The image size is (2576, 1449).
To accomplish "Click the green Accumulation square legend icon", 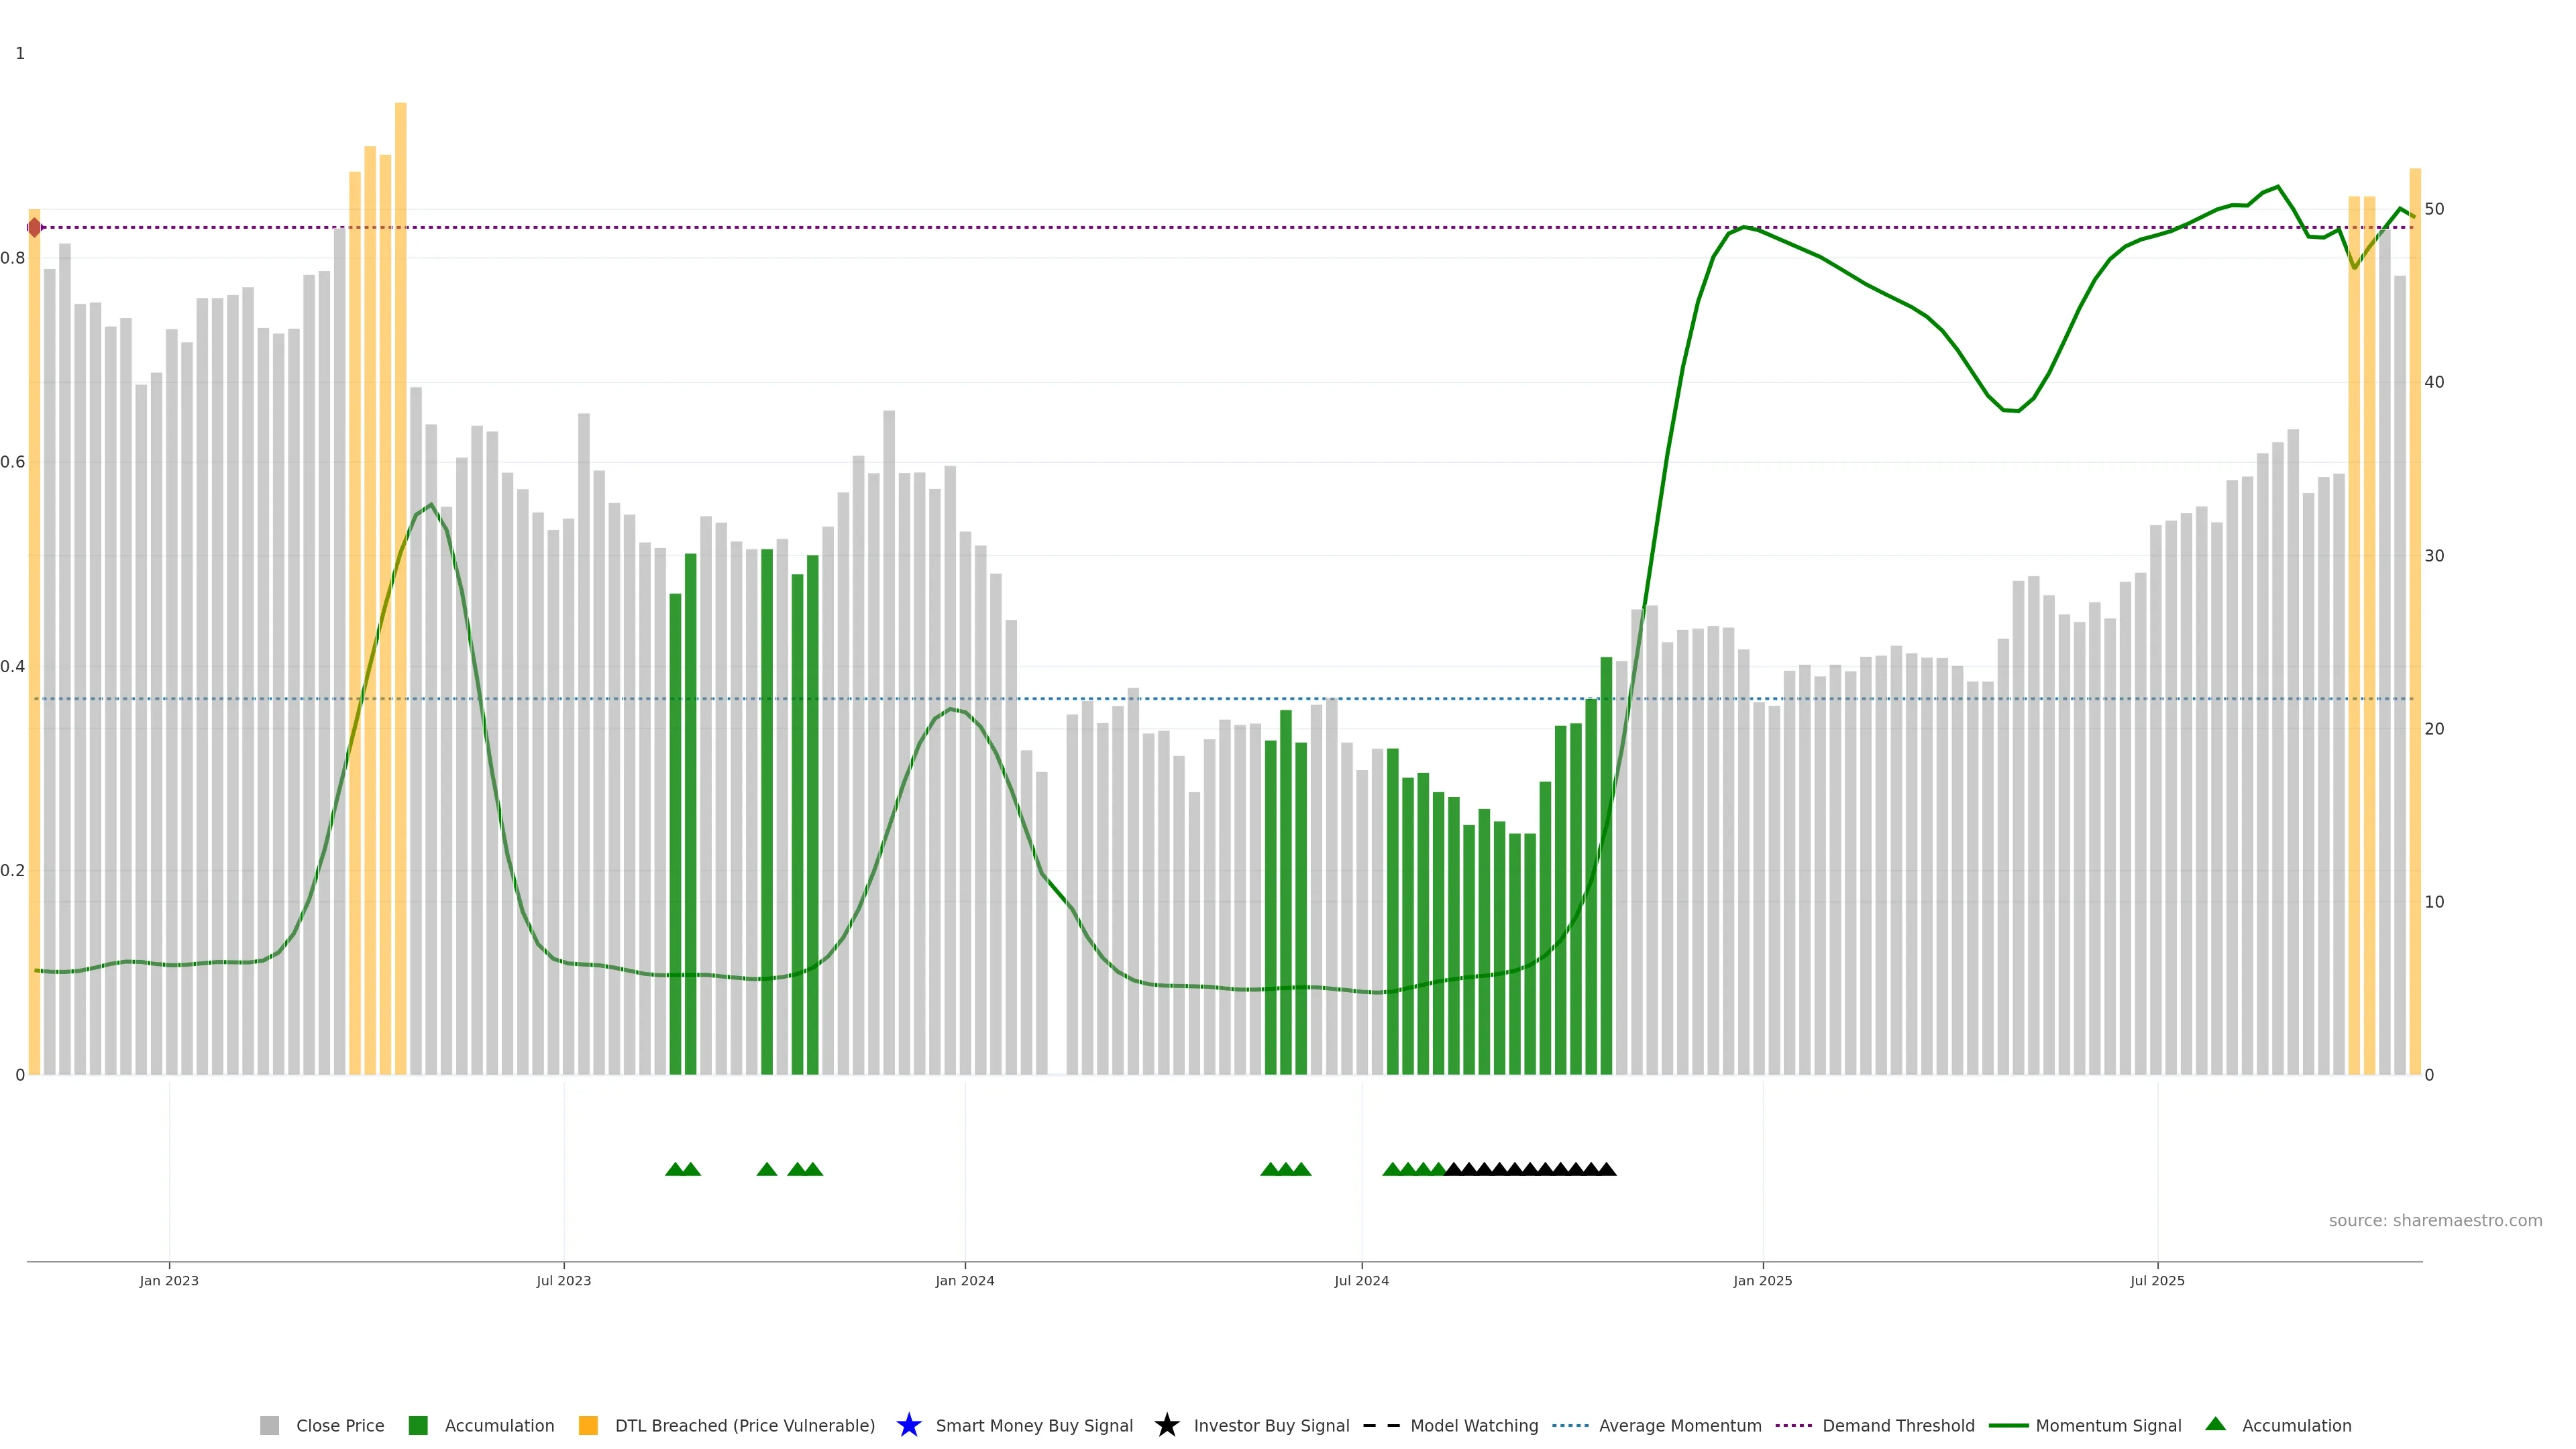I will [x=418, y=1425].
